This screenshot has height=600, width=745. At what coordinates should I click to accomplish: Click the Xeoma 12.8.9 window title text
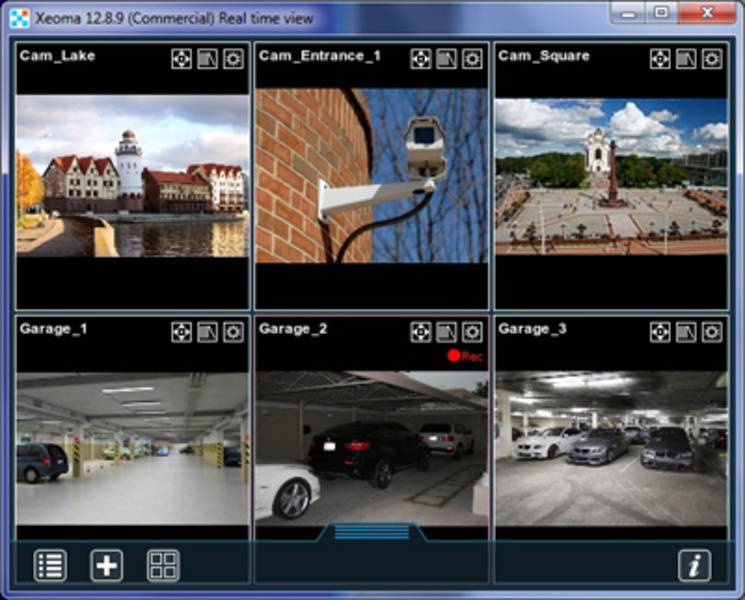(x=174, y=19)
